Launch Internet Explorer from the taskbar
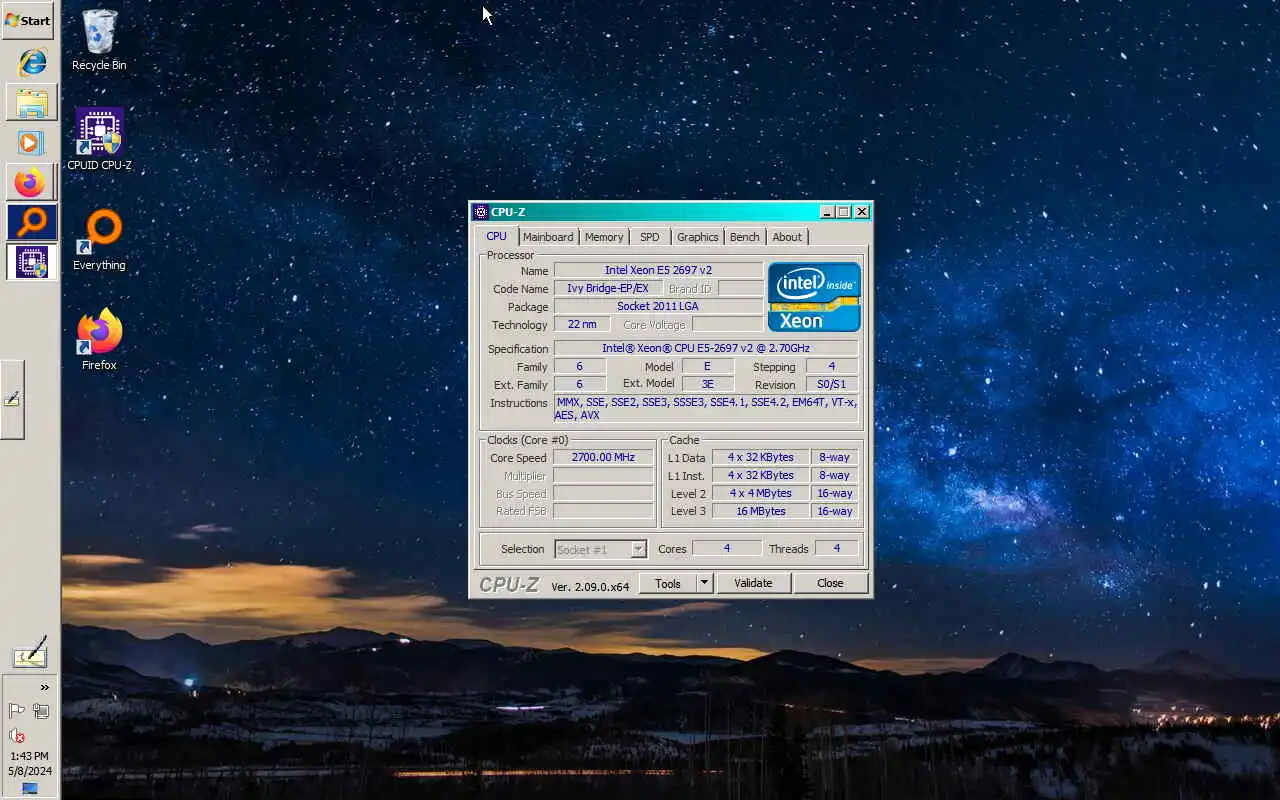Viewport: 1280px width, 800px height. (x=32, y=62)
